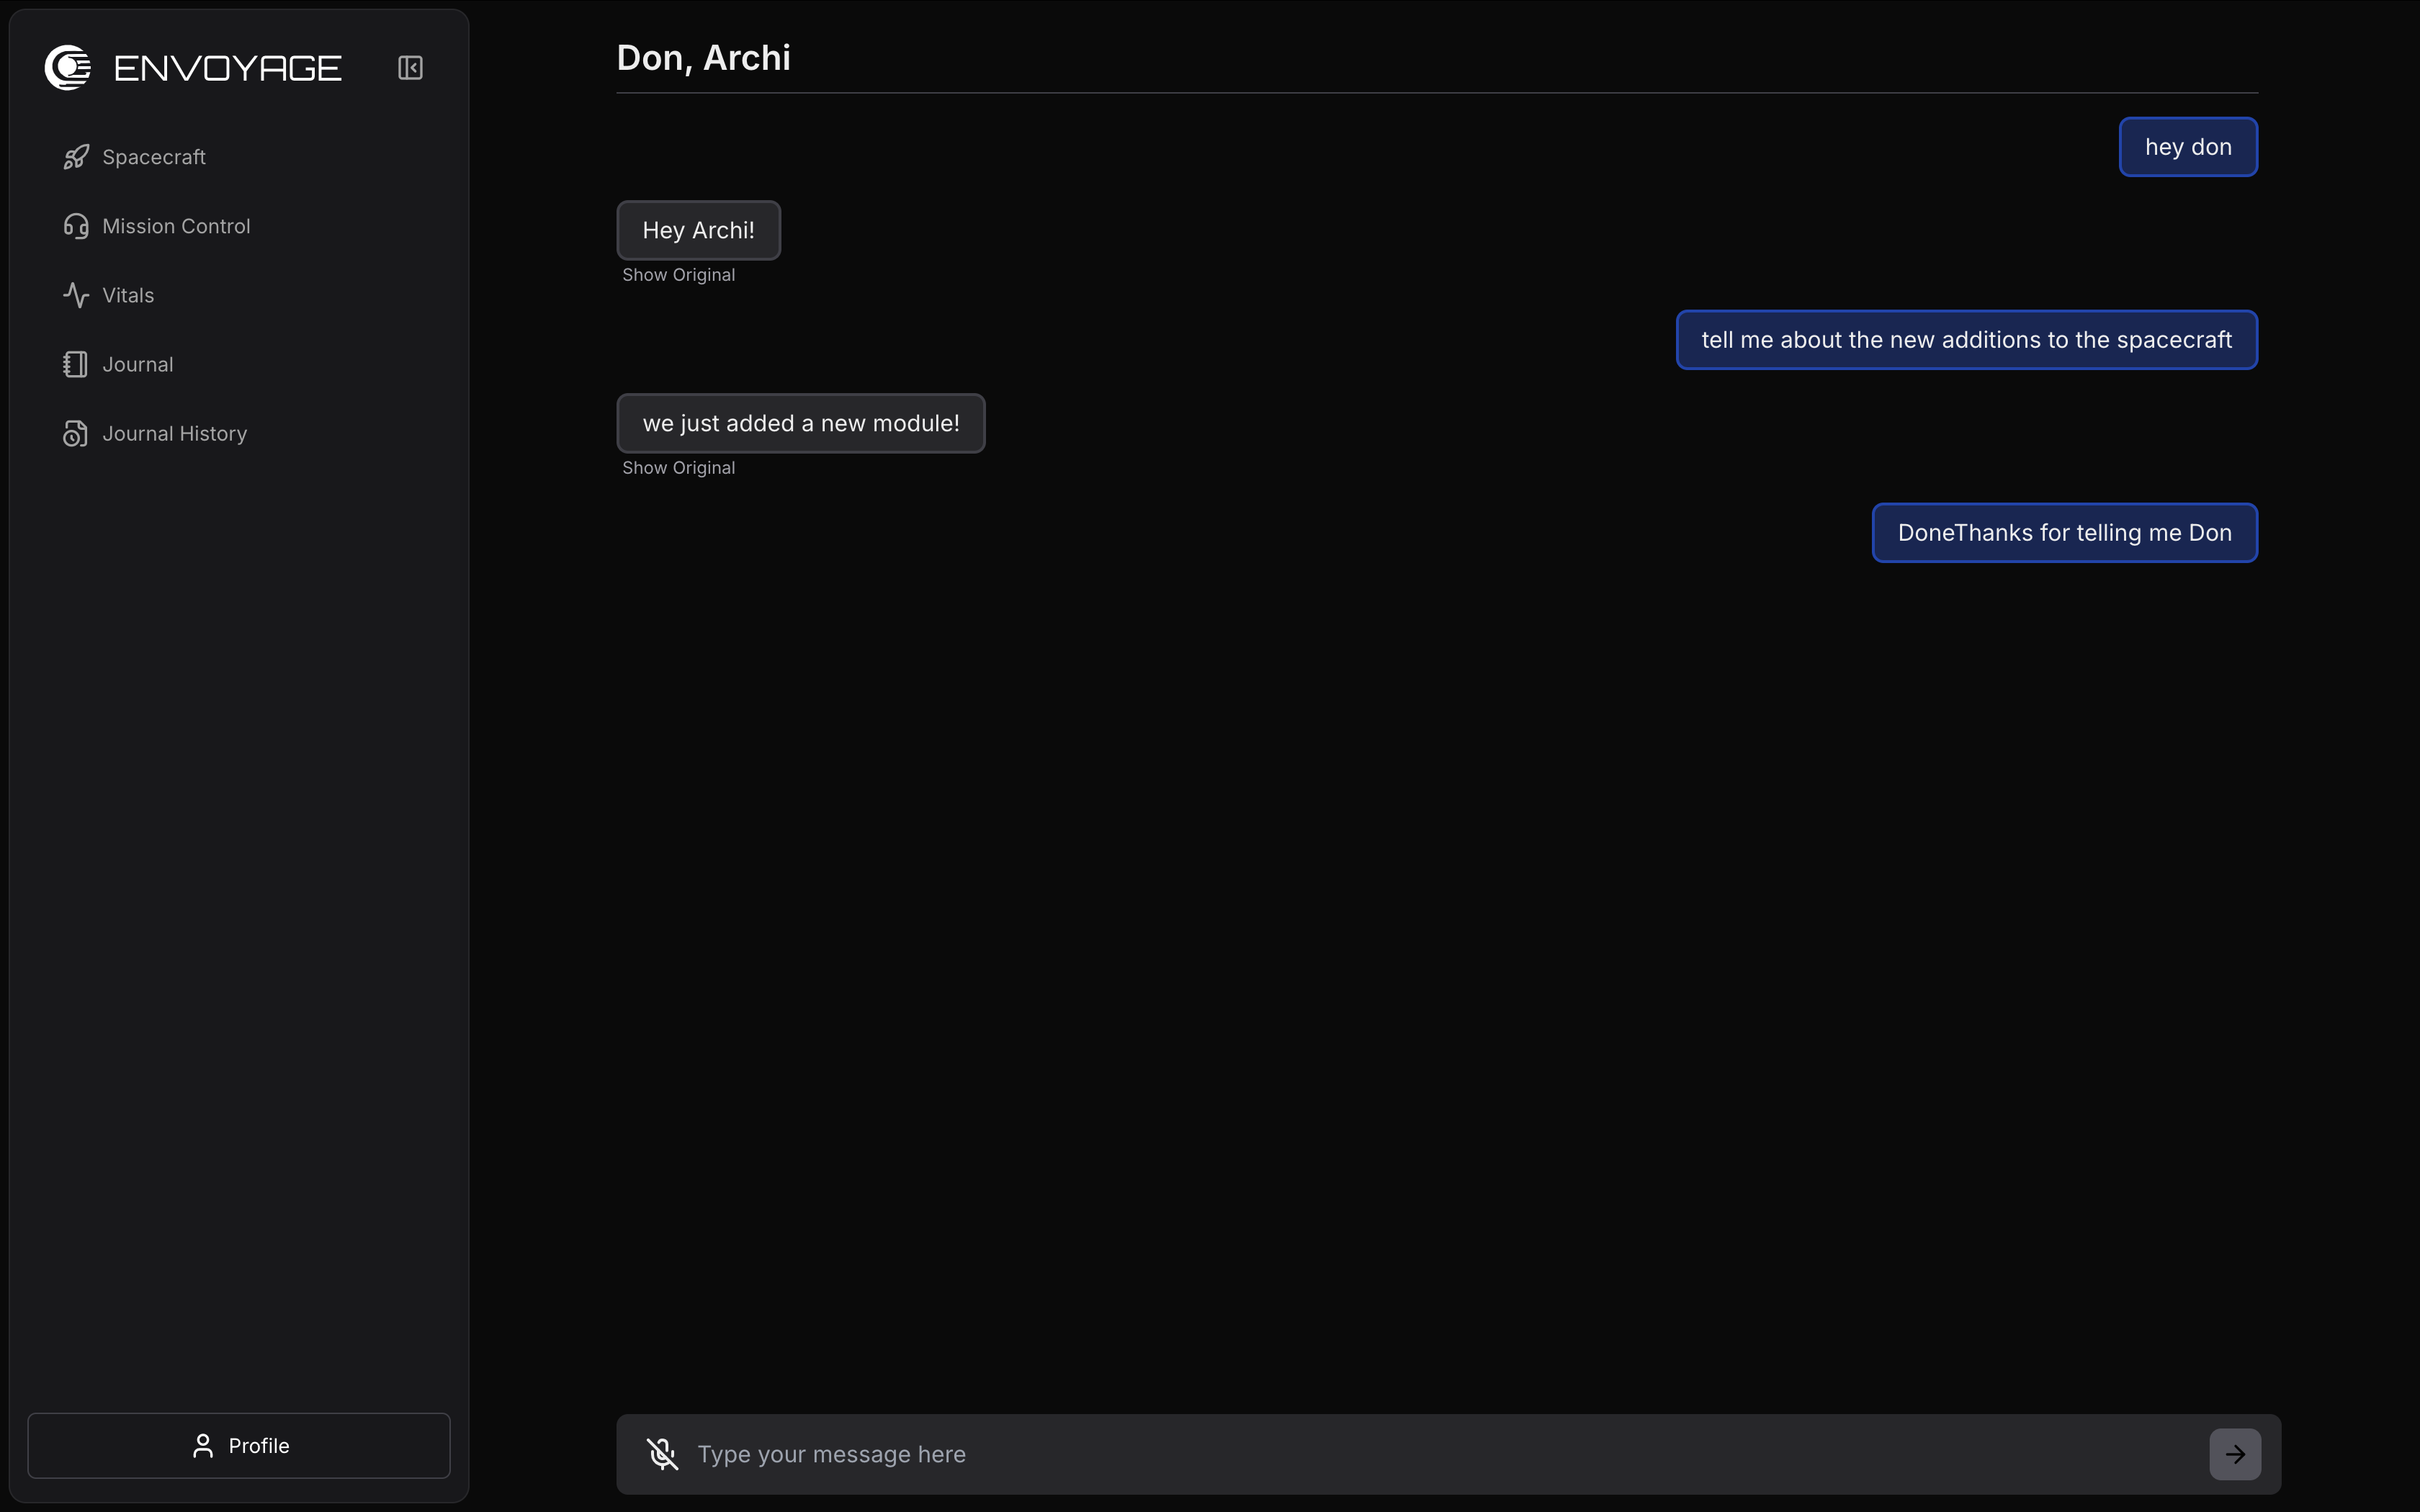Screen dimensions: 2420x1512
Task: Click the Profile person icon
Action: click(x=203, y=1445)
